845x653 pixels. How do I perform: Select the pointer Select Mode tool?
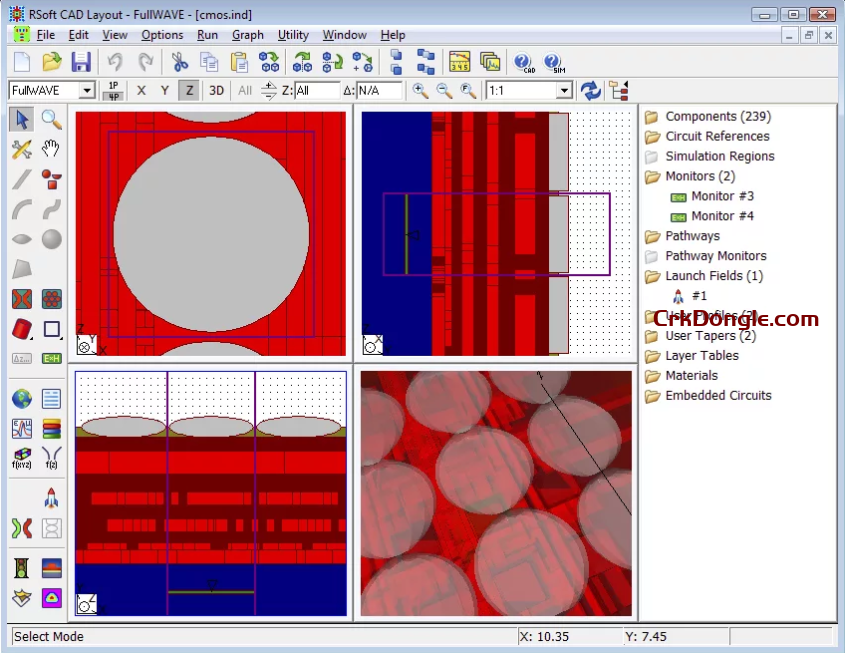click(x=22, y=119)
